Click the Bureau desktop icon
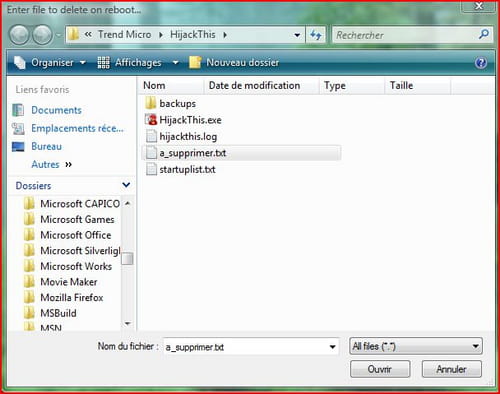The image size is (500, 394). point(18,147)
